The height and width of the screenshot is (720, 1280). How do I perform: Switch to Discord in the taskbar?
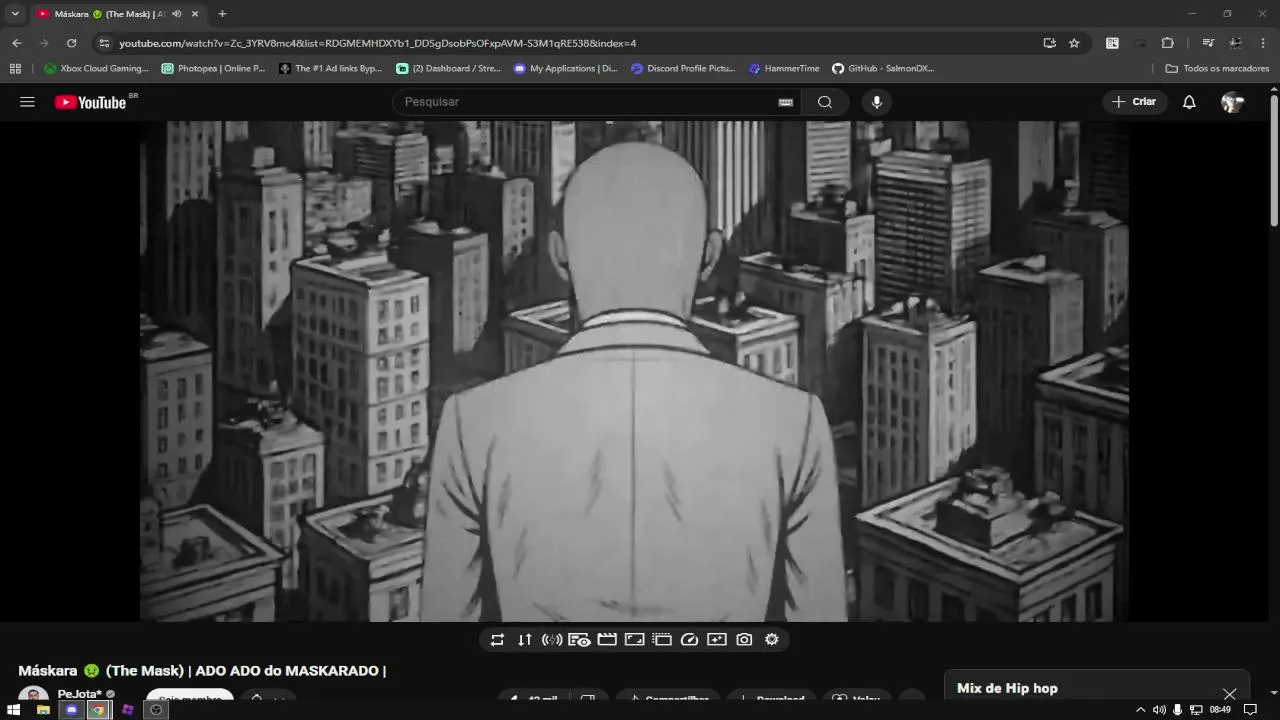tap(71, 710)
